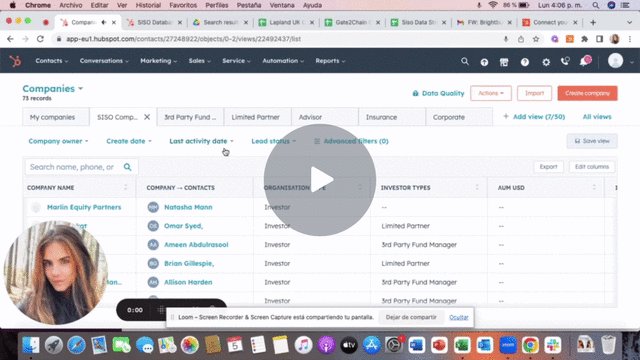Open the Create date filter dropdown
The height and width of the screenshot is (360, 640).
[129, 141]
